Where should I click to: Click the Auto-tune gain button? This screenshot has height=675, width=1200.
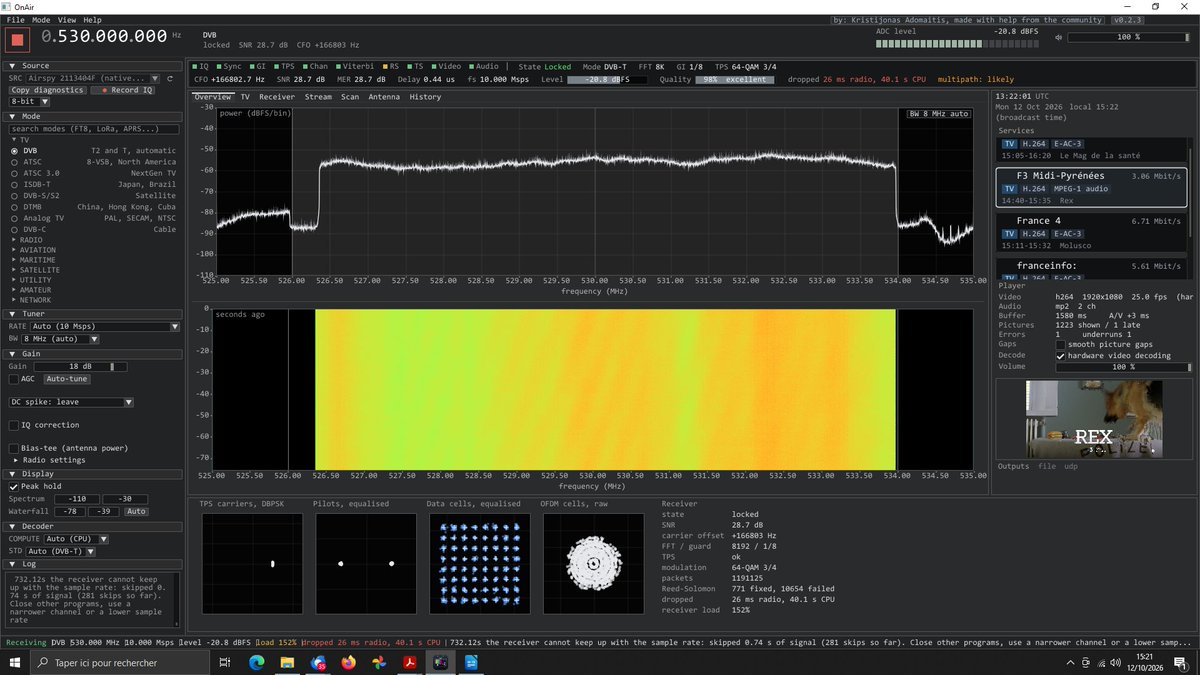point(67,379)
